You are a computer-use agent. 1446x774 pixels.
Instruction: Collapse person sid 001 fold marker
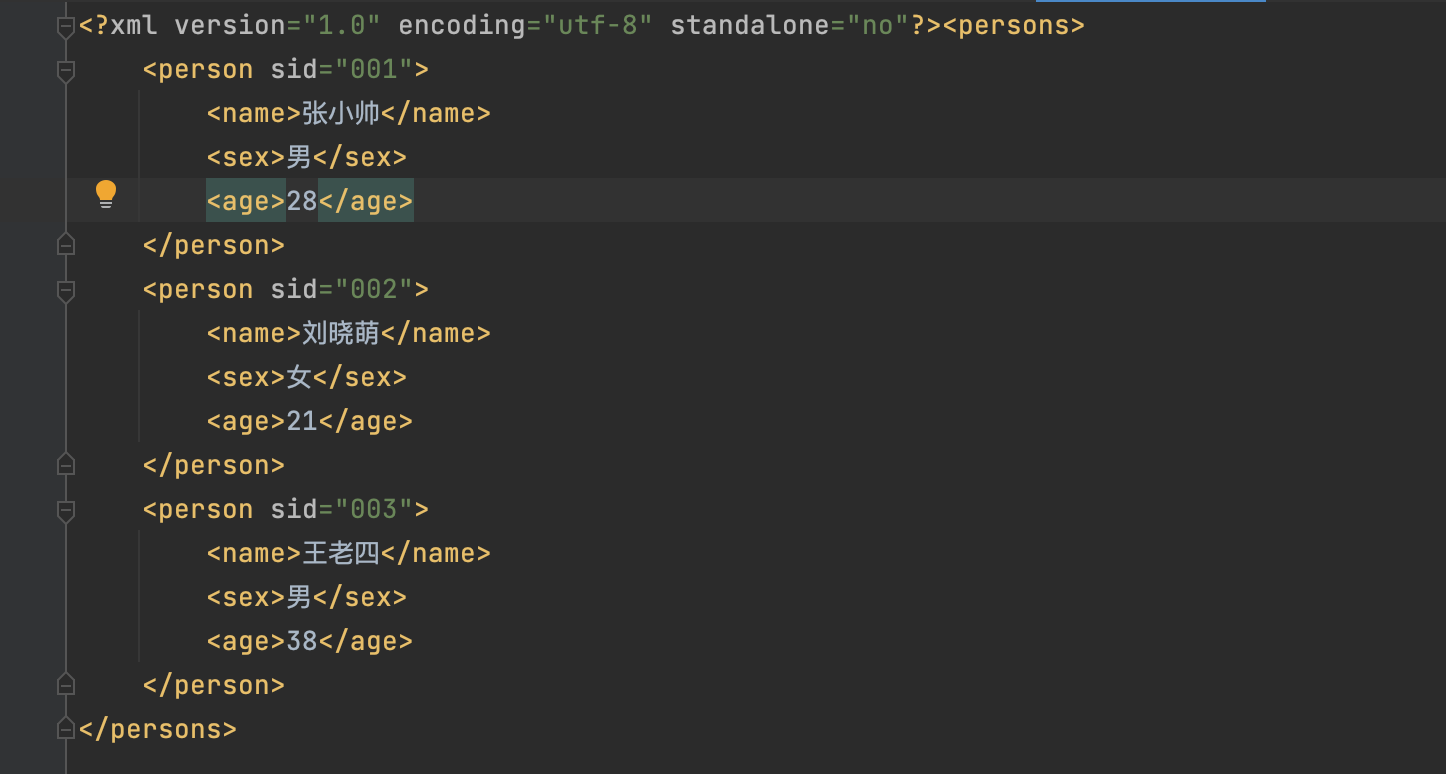(66, 71)
